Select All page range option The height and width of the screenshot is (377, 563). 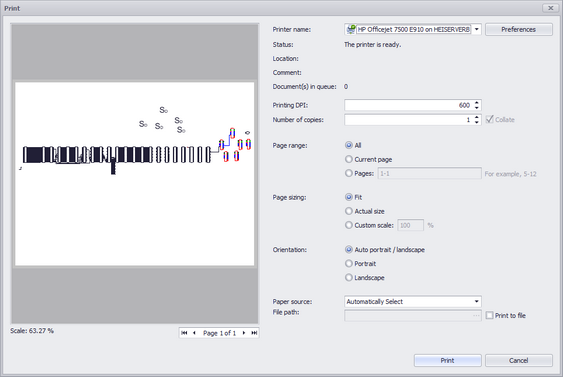coord(349,145)
